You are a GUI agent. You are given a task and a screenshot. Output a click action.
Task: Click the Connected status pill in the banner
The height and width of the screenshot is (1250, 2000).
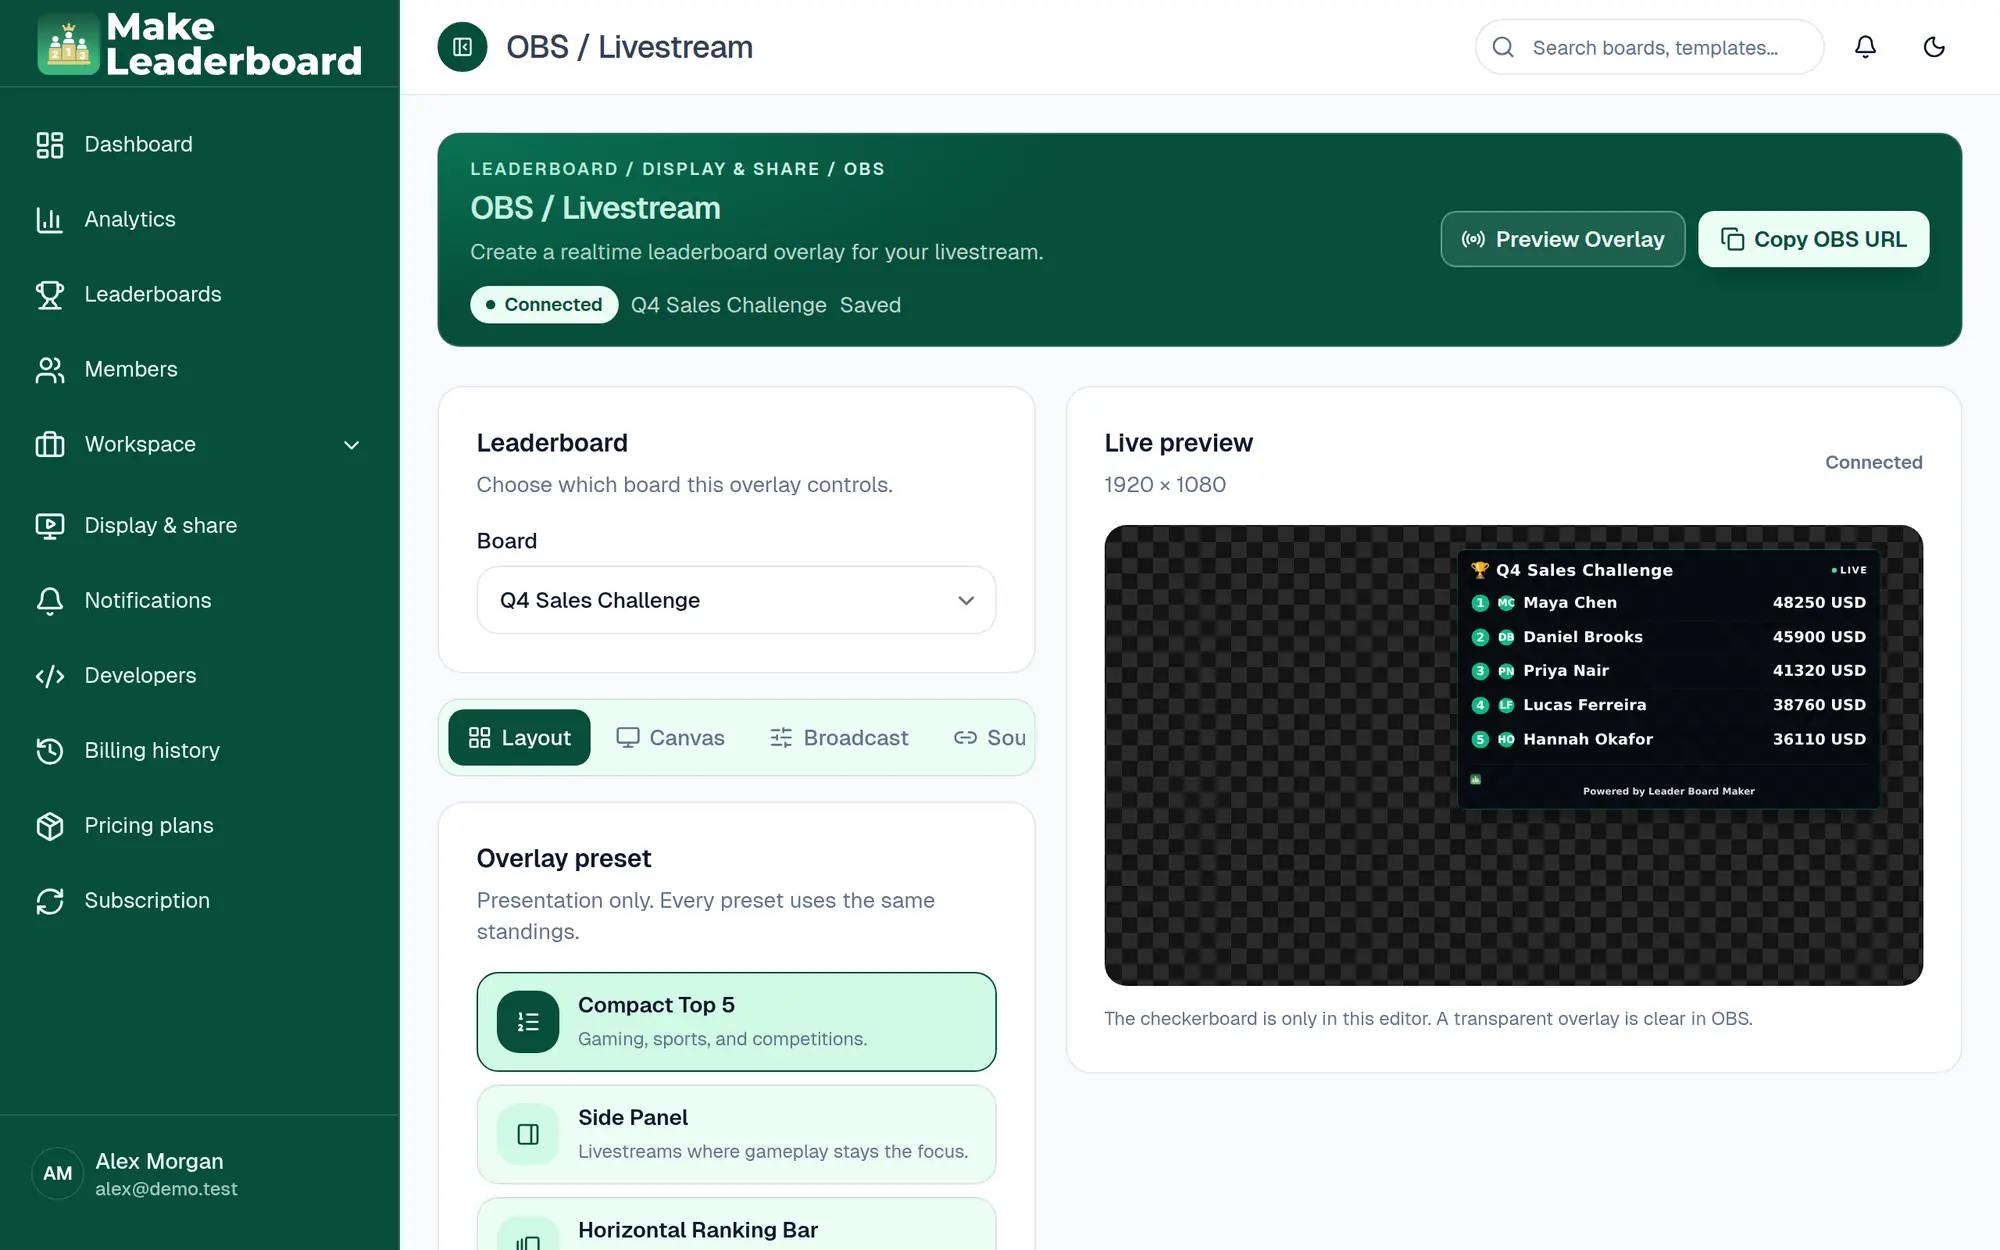click(x=544, y=305)
